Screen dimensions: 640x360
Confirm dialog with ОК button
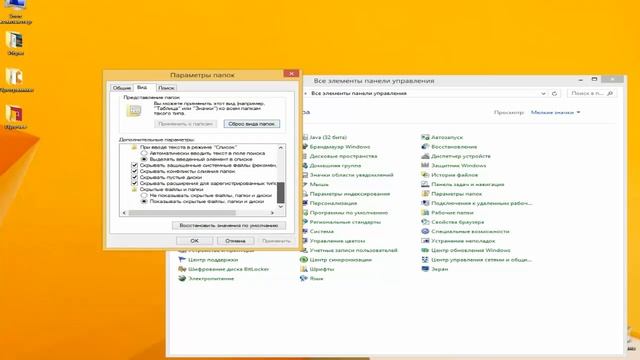pos(194,241)
